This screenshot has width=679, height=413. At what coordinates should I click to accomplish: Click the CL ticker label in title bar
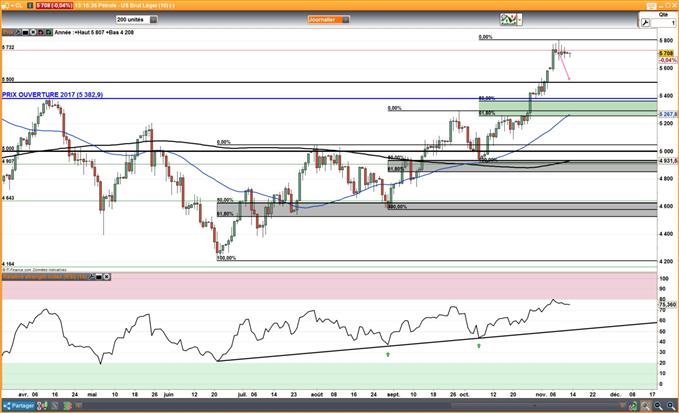[18, 5]
